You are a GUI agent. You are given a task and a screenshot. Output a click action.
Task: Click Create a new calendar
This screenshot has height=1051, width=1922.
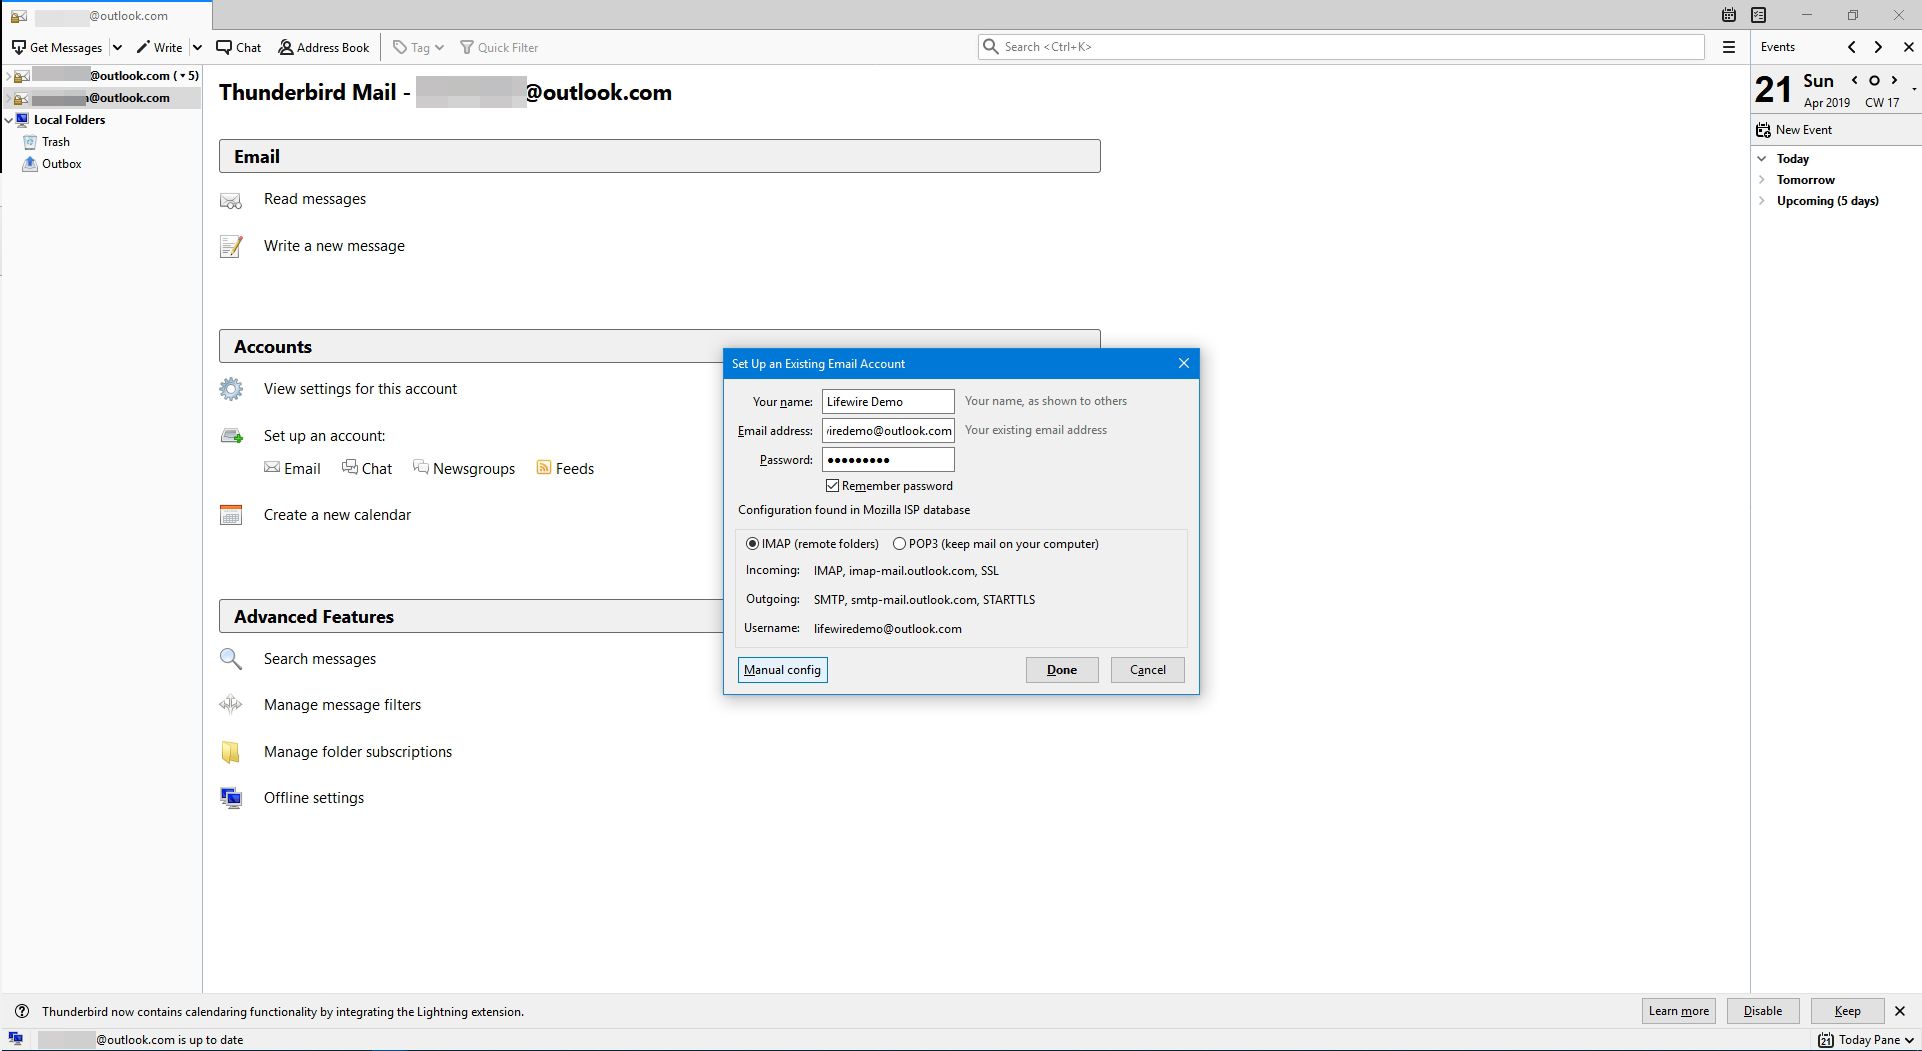tap(337, 515)
